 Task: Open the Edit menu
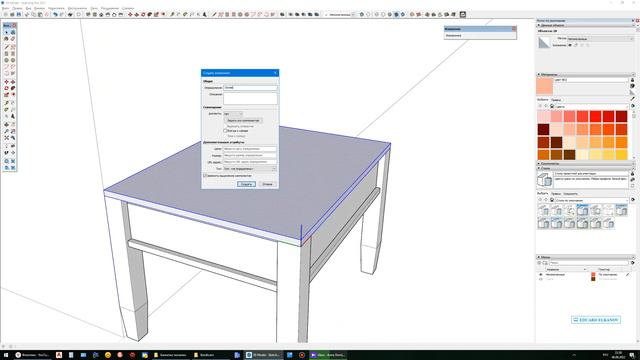pyautogui.click(x=17, y=8)
